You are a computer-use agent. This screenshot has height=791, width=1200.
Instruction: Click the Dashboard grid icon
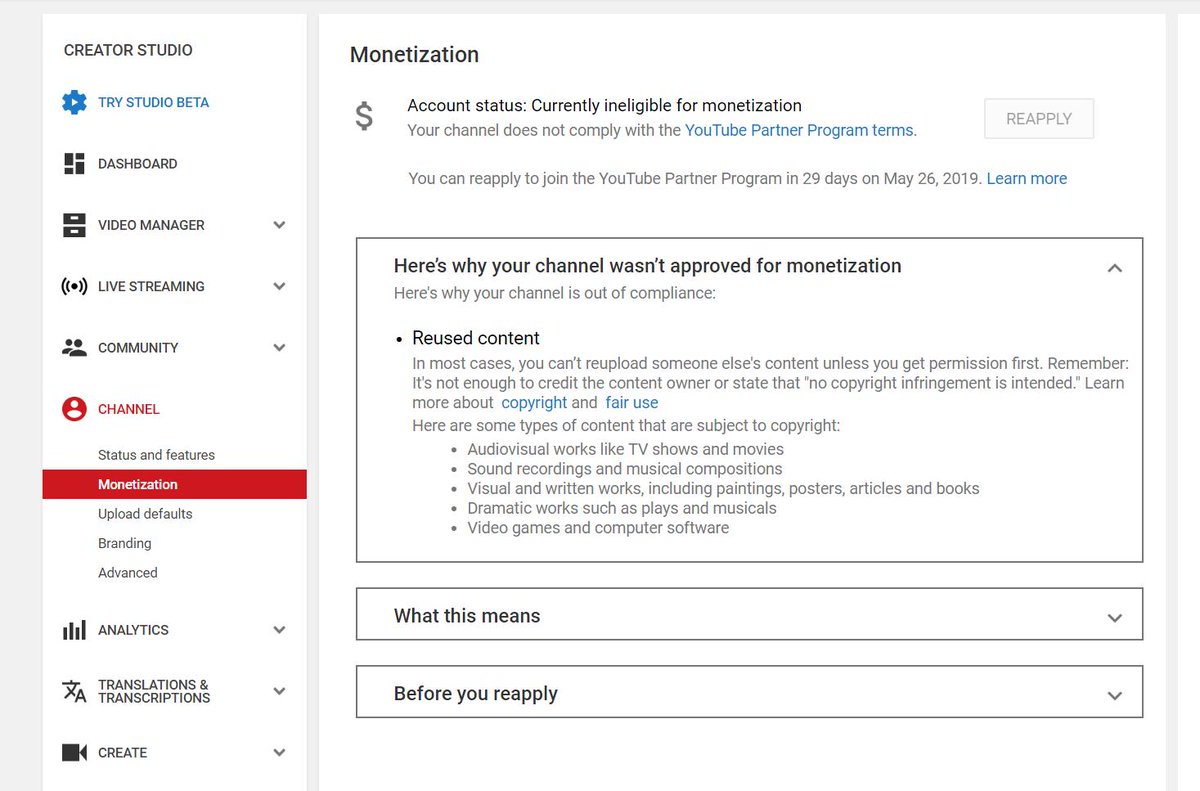click(x=74, y=164)
